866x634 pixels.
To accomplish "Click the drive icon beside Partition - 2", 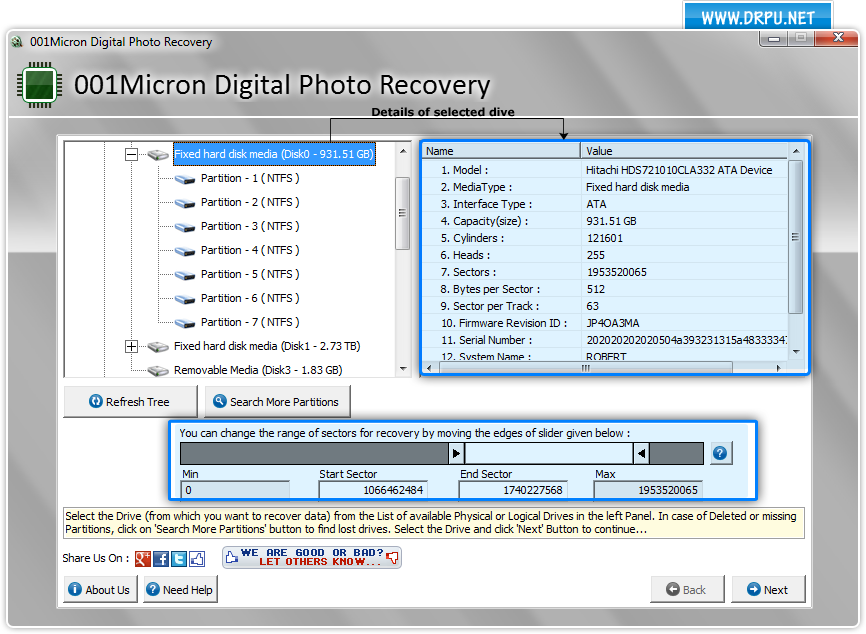I will coord(184,203).
